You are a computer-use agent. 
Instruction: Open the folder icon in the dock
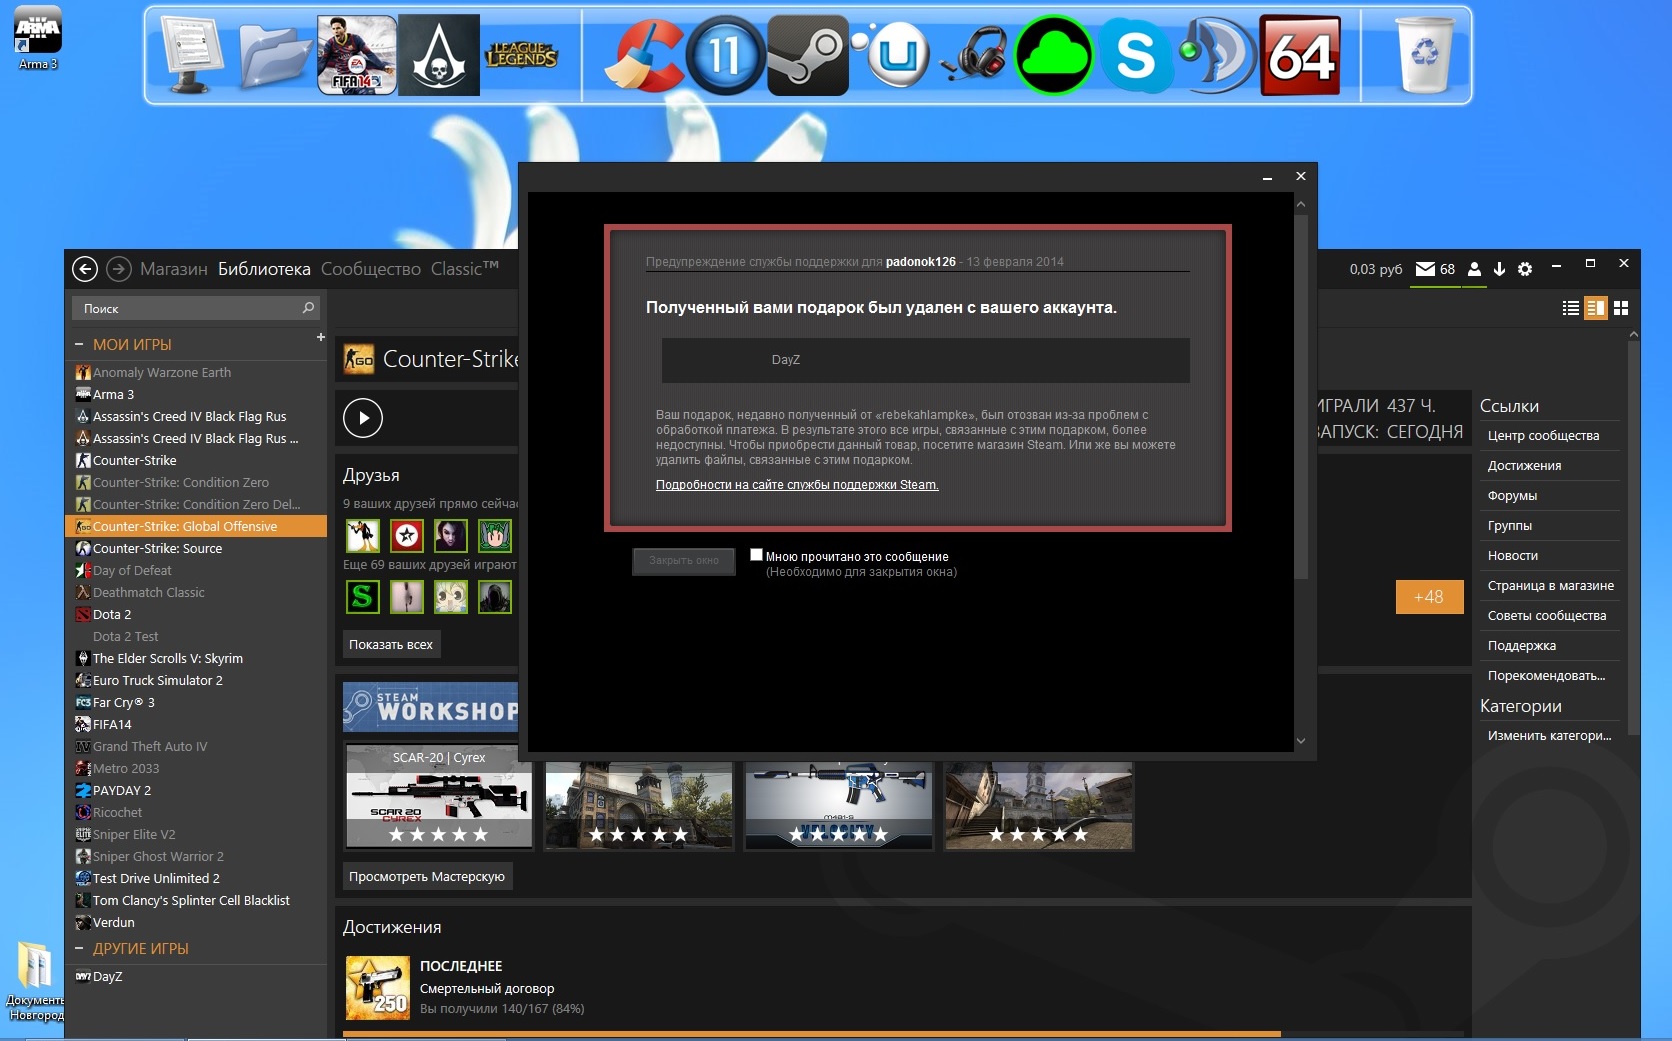point(275,55)
